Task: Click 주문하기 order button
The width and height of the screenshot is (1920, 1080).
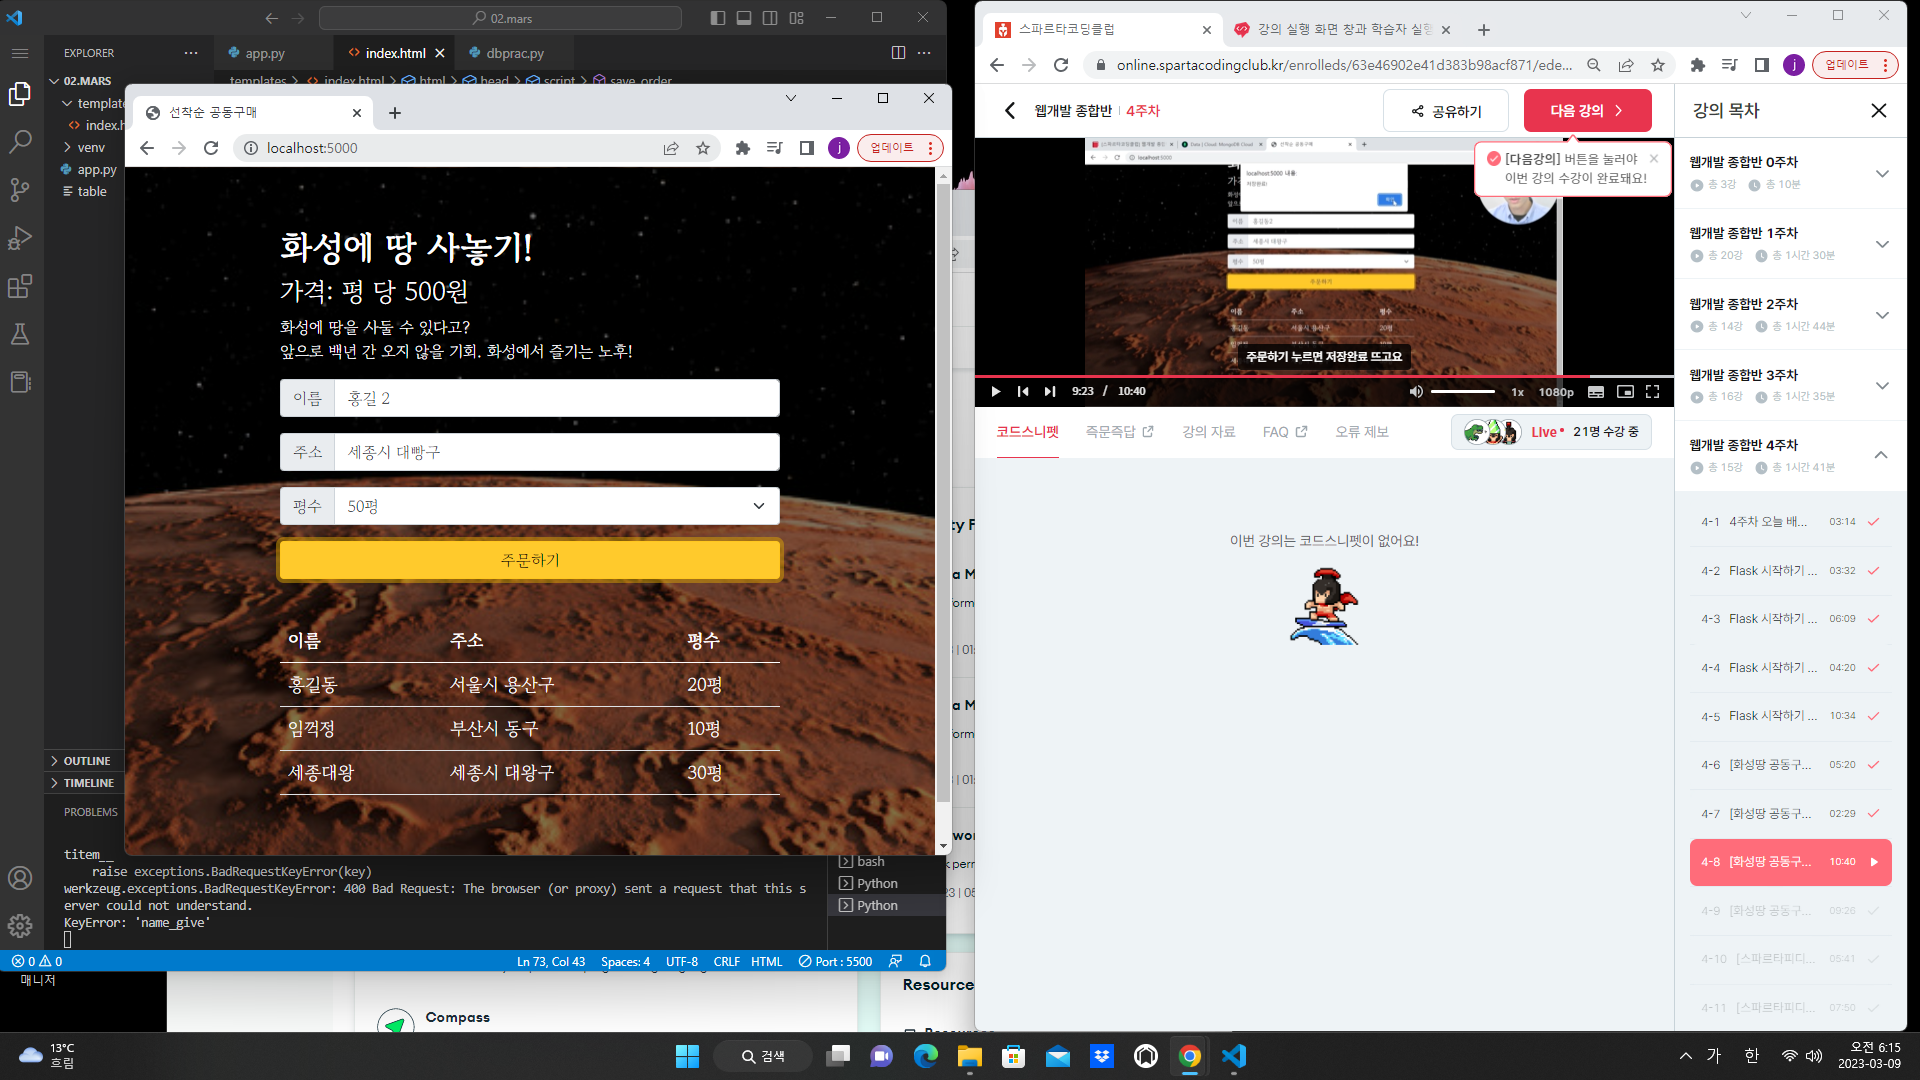Action: pyautogui.click(x=530, y=560)
